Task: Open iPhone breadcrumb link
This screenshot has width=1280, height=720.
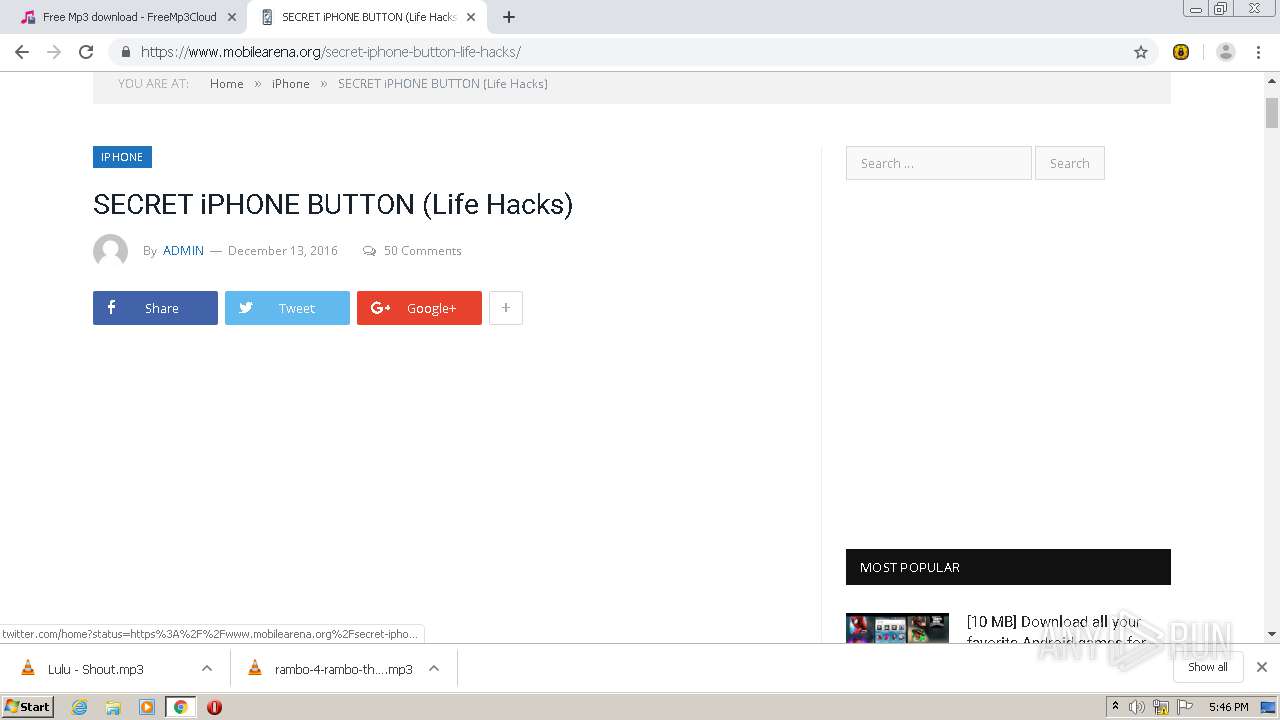Action: (x=291, y=84)
